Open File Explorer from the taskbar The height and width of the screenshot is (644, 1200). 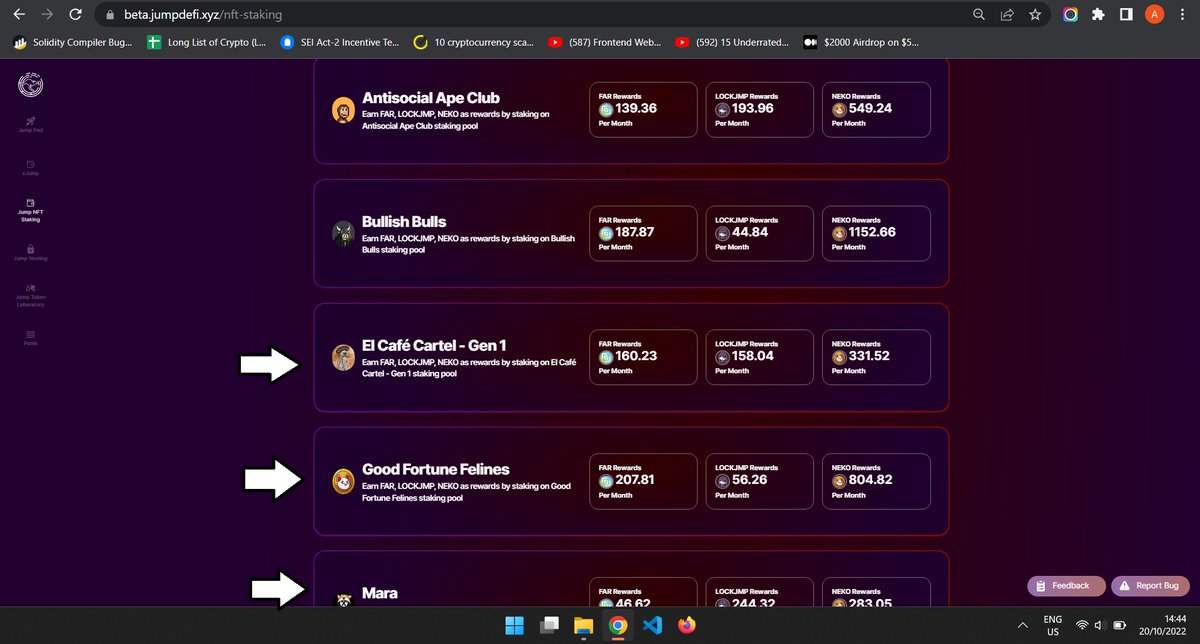click(584, 625)
